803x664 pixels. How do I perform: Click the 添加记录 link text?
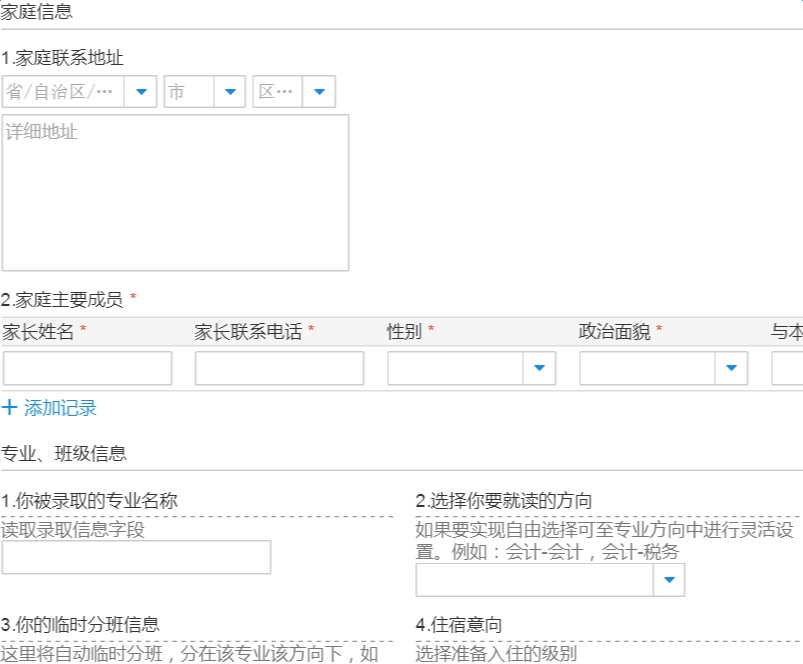coord(60,408)
